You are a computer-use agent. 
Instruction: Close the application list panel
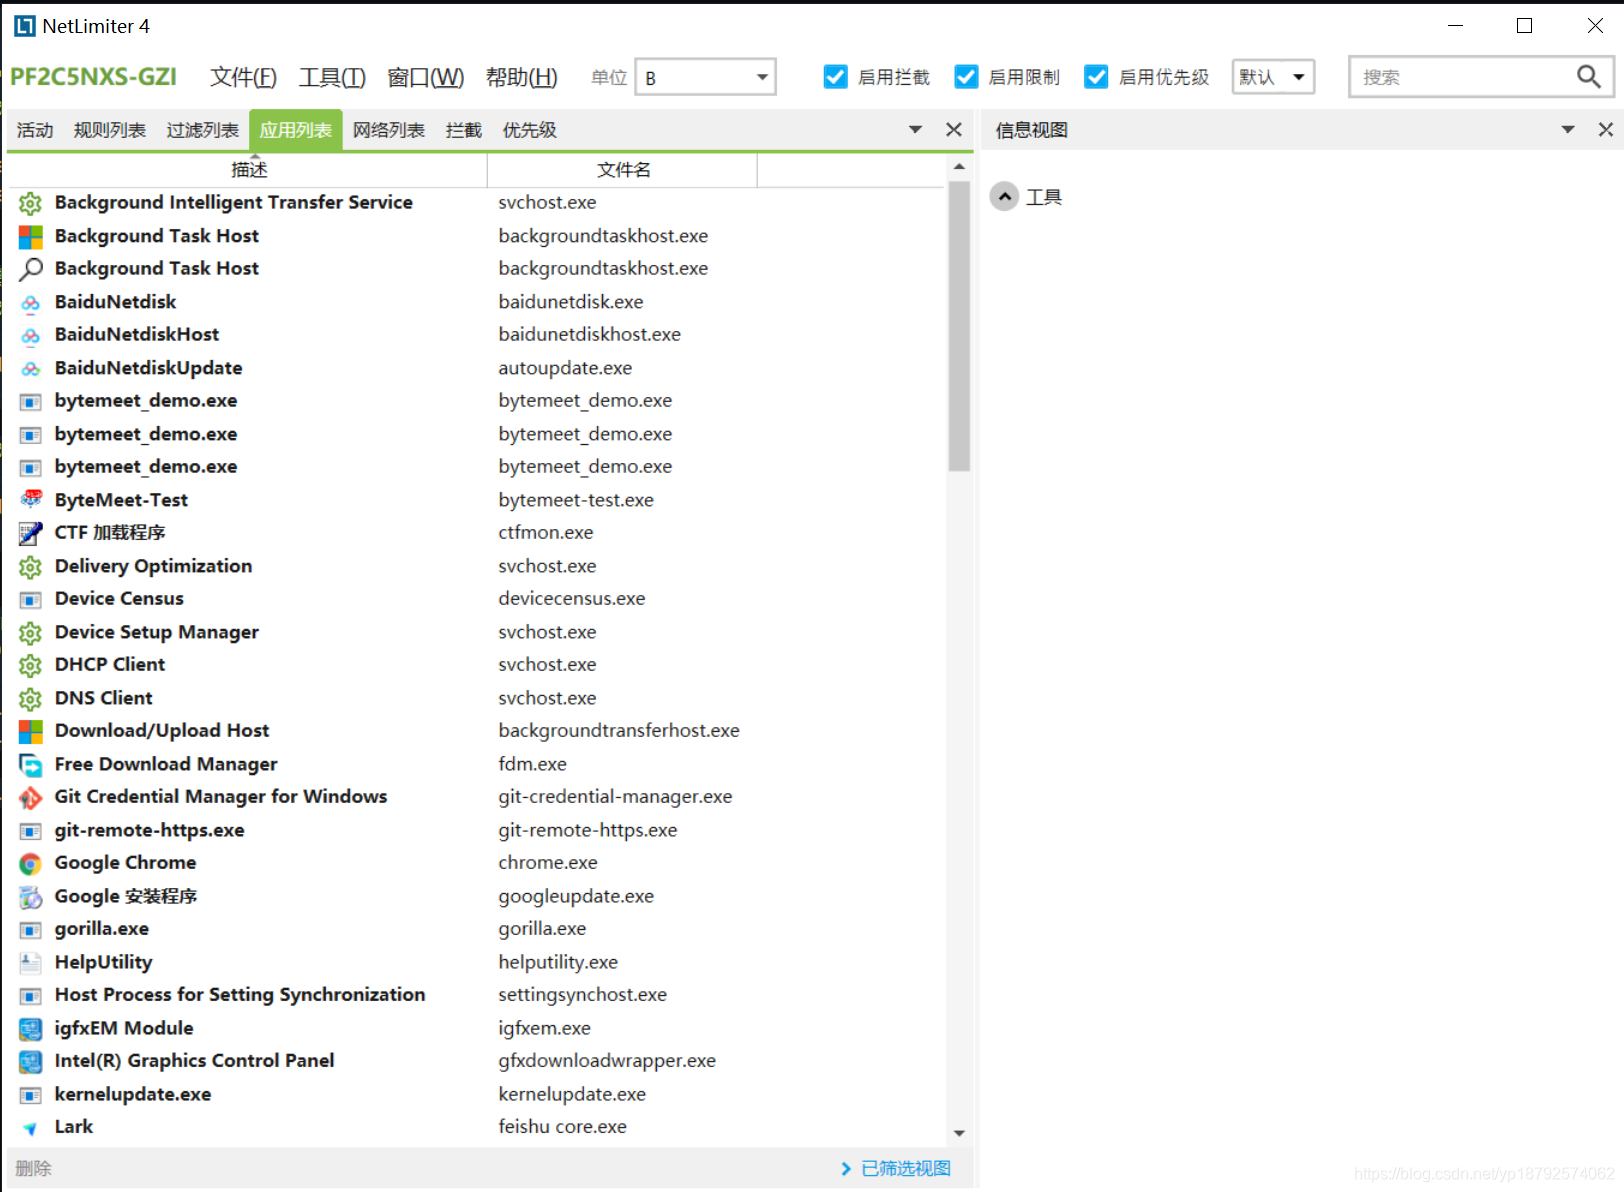click(x=954, y=130)
